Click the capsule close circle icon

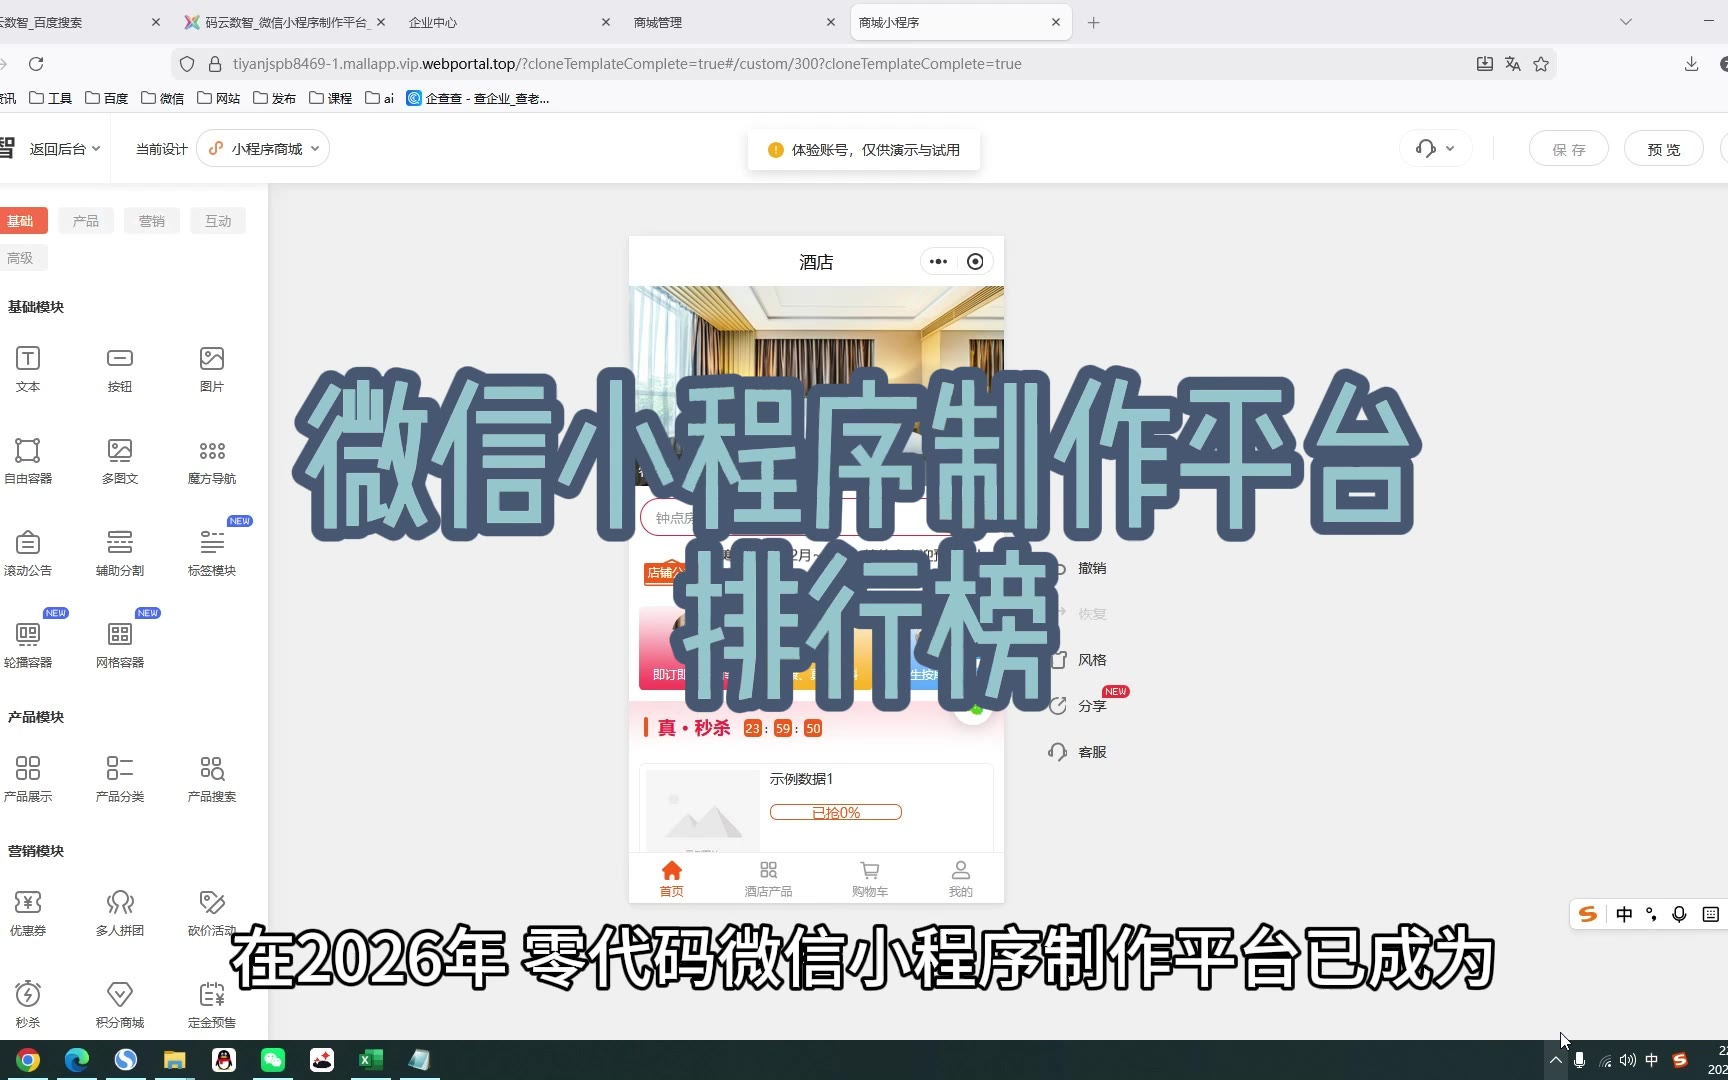click(x=975, y=262)
